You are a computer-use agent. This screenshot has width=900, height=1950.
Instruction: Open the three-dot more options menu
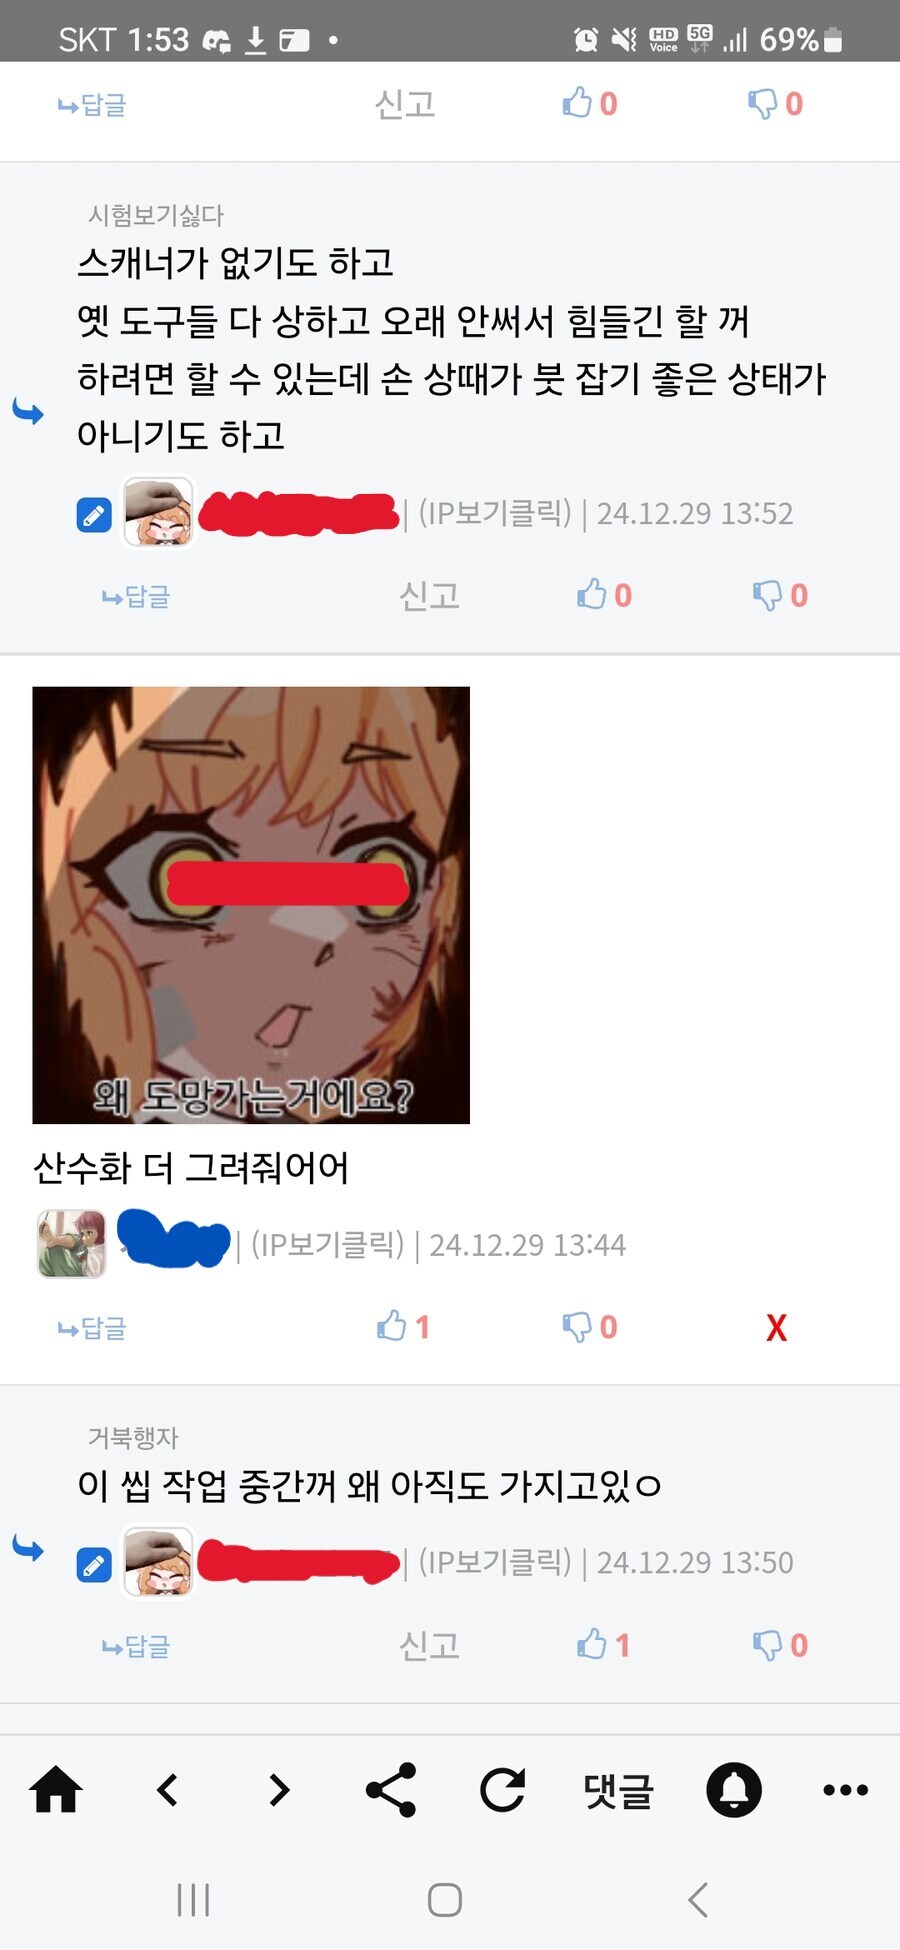tap(845, 1790)
